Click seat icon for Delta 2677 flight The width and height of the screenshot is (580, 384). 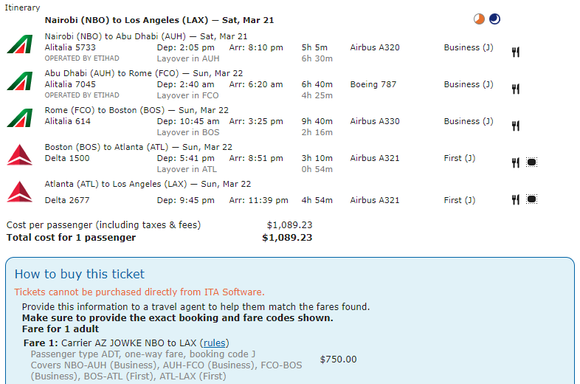(532, 199)
